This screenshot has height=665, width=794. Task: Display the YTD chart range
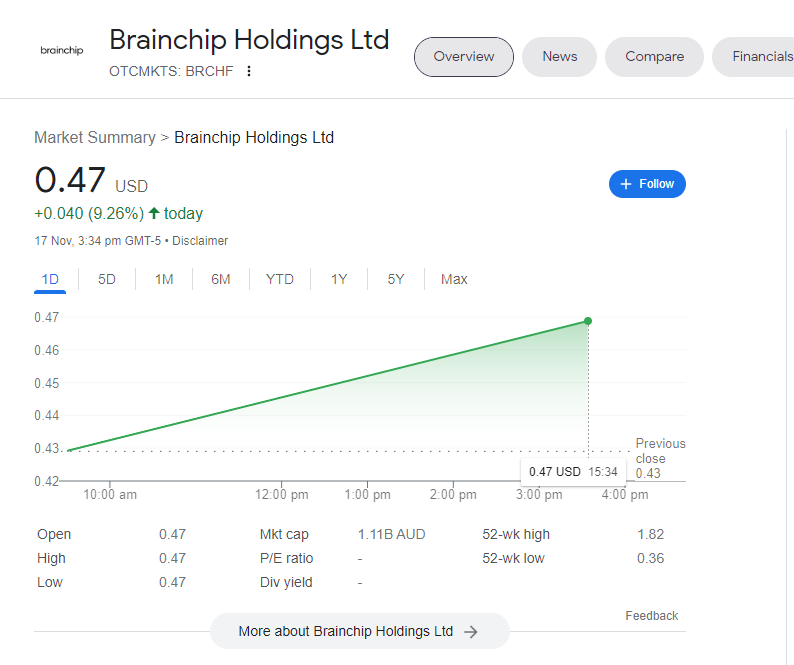point(280,279)
